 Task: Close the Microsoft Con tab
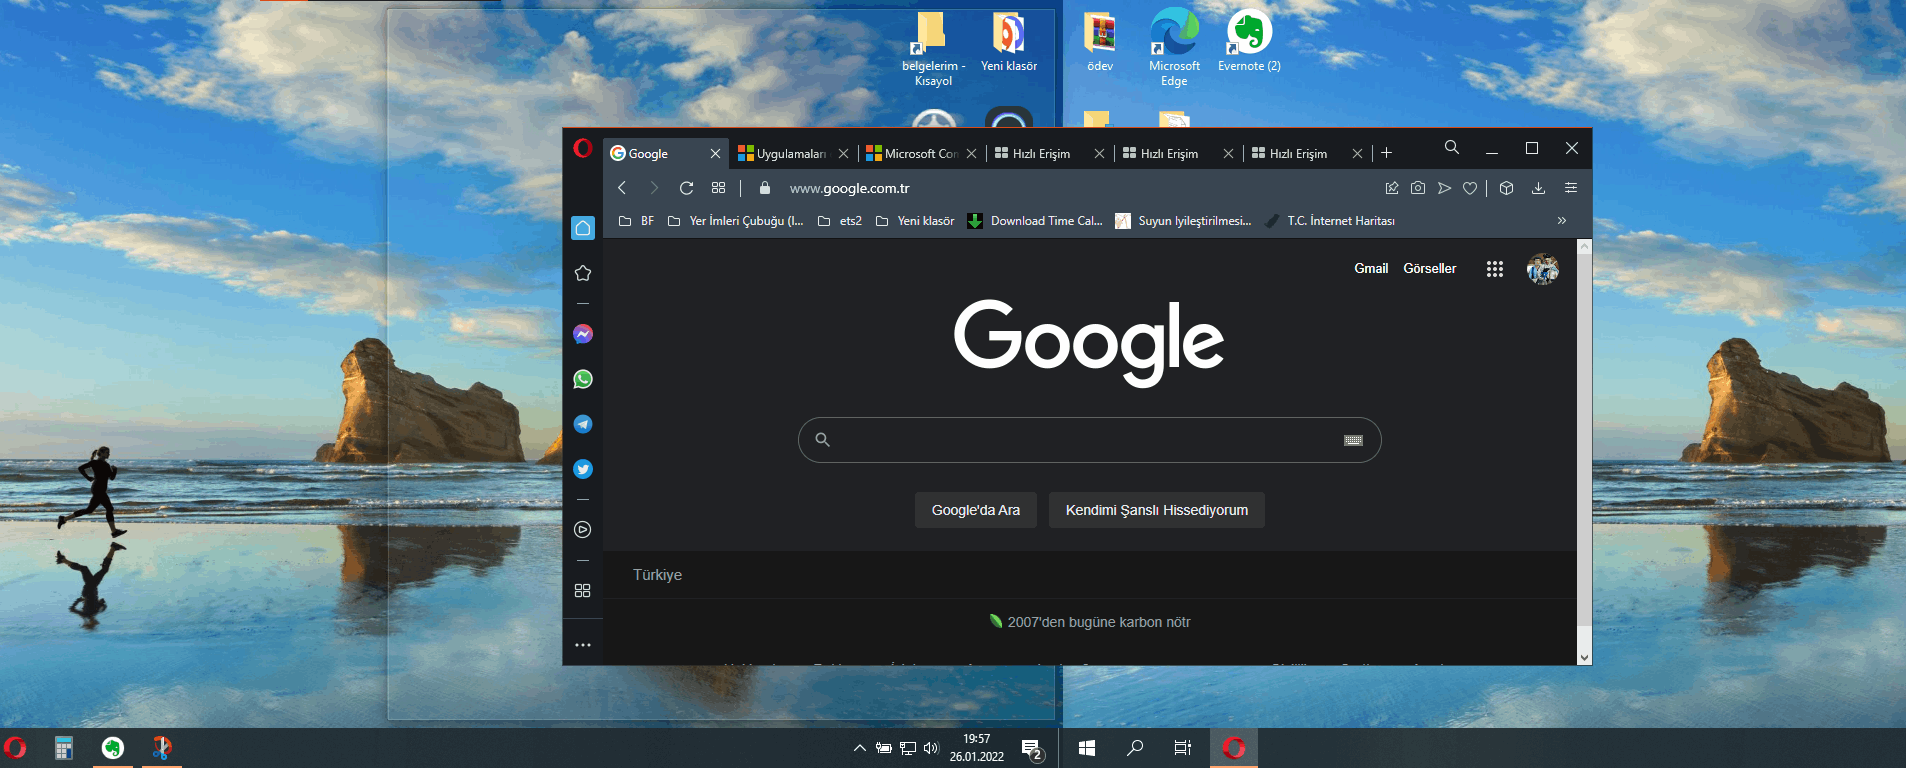tap(971, 153)
